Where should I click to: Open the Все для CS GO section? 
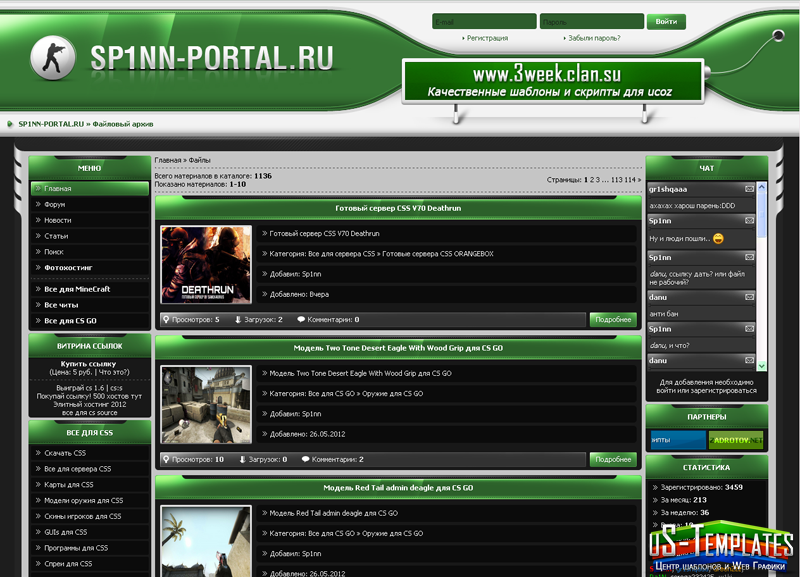tap(90, 320)
